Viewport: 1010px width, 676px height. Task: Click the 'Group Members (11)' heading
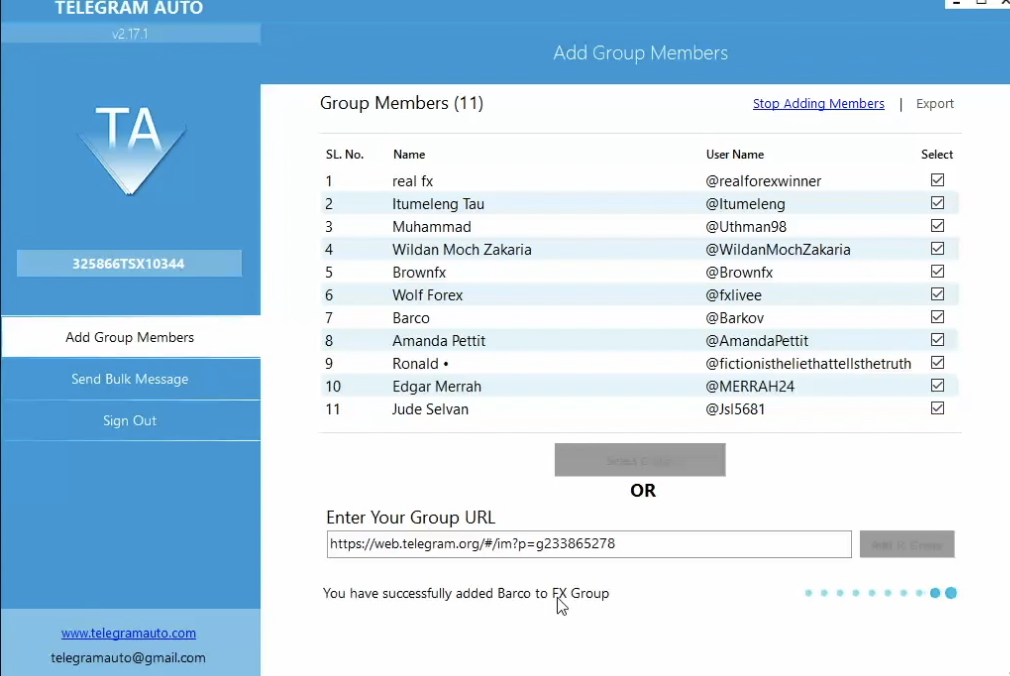pyautogui.click(x=401, y=103)
